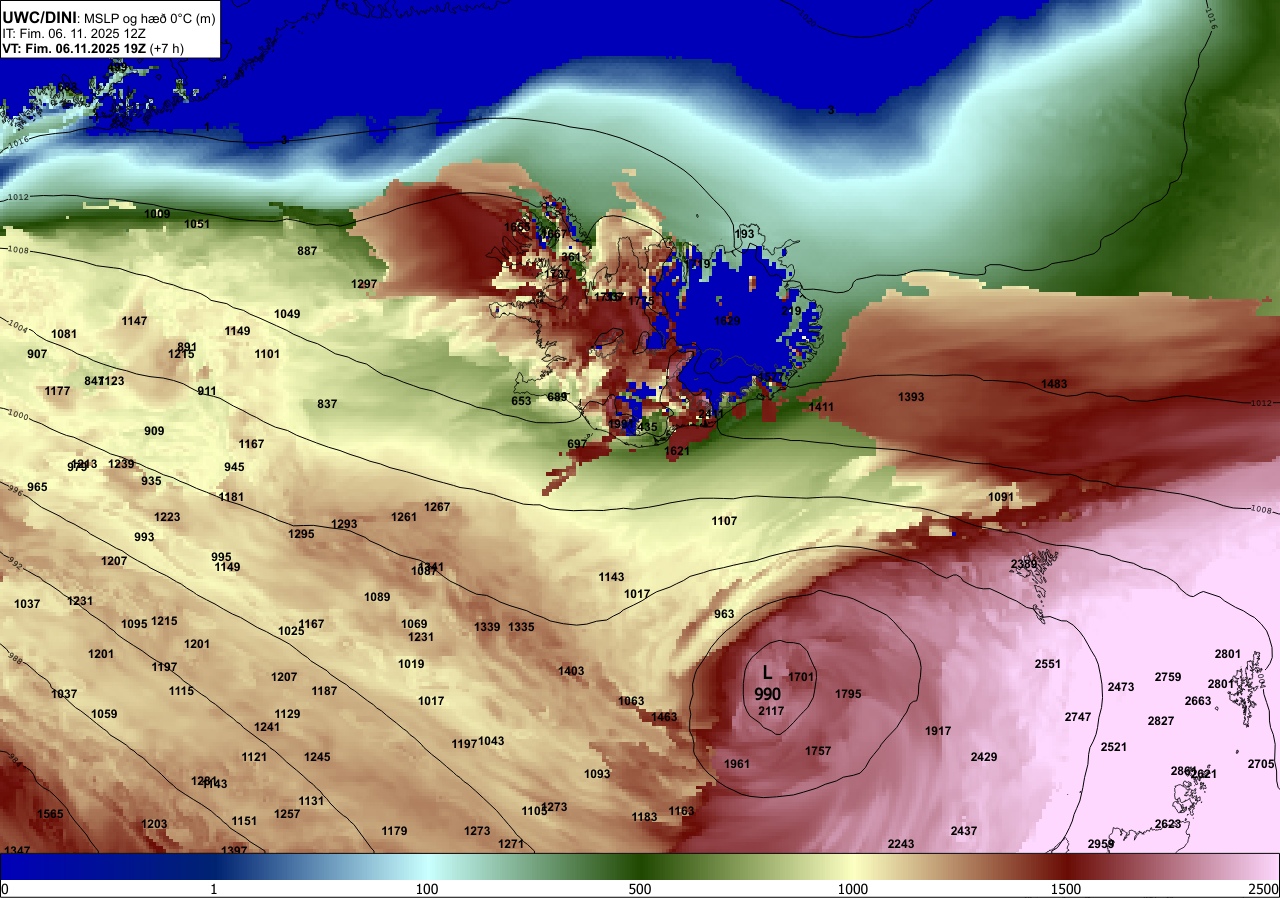Screen dimensions: 1280x898
Task: Click the 1393 height label
Action: (x=911, y=397)
